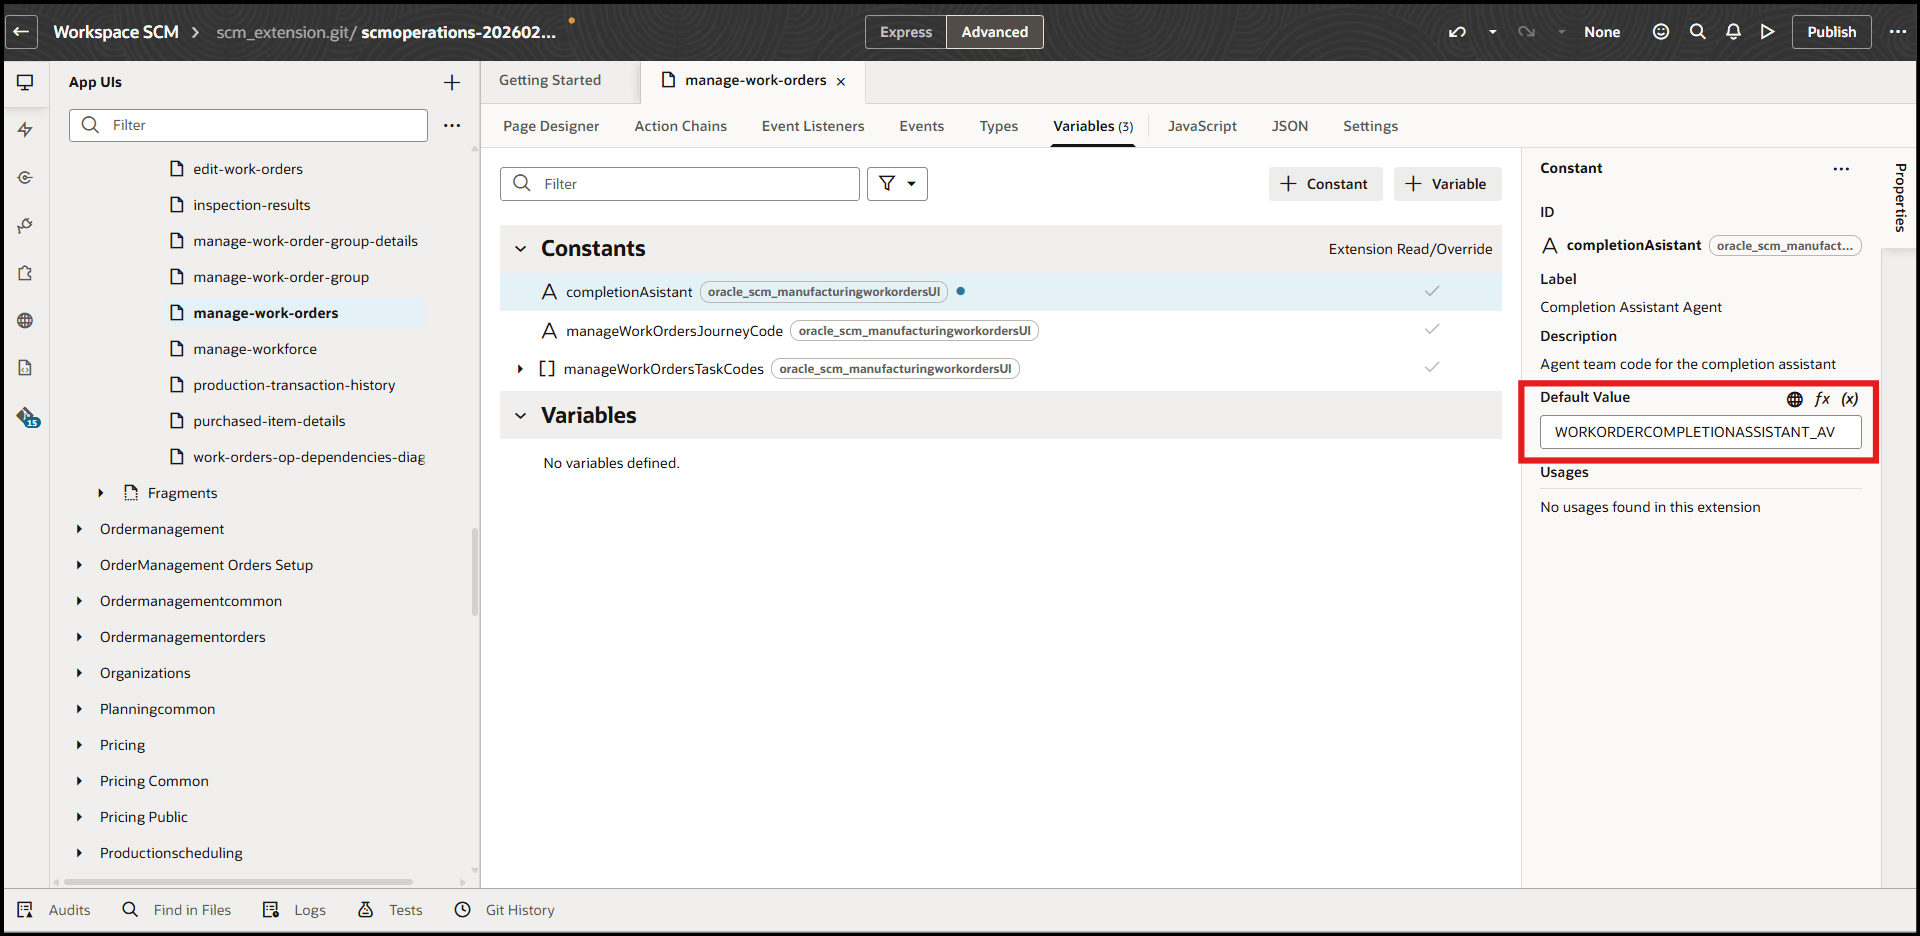Viewport: 1920px width, 936px height.
Task: Select Express mode
Action: click(906, 32)
